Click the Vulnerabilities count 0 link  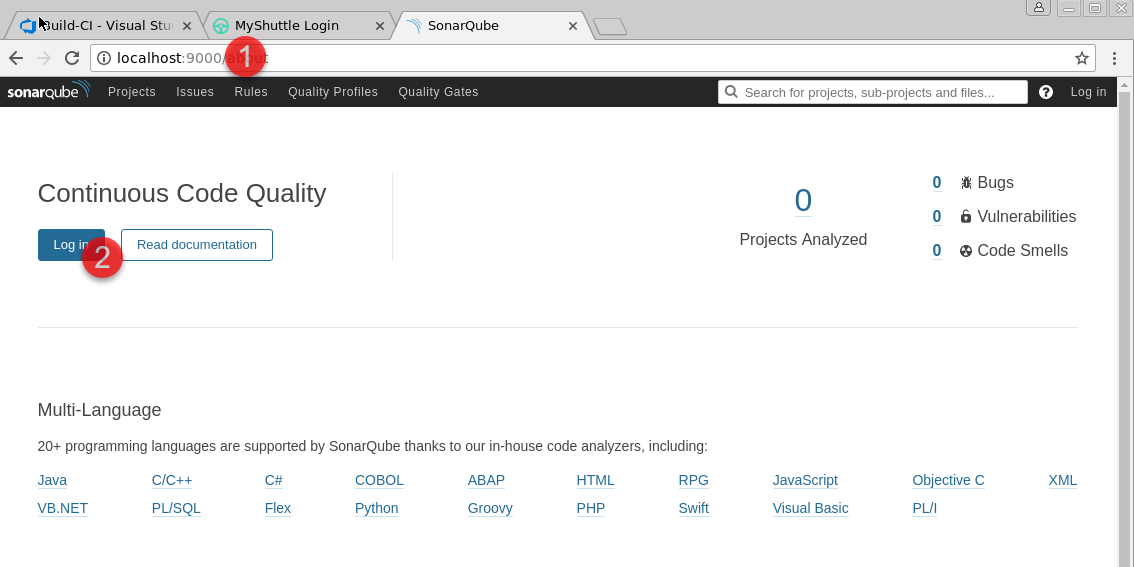937,216
